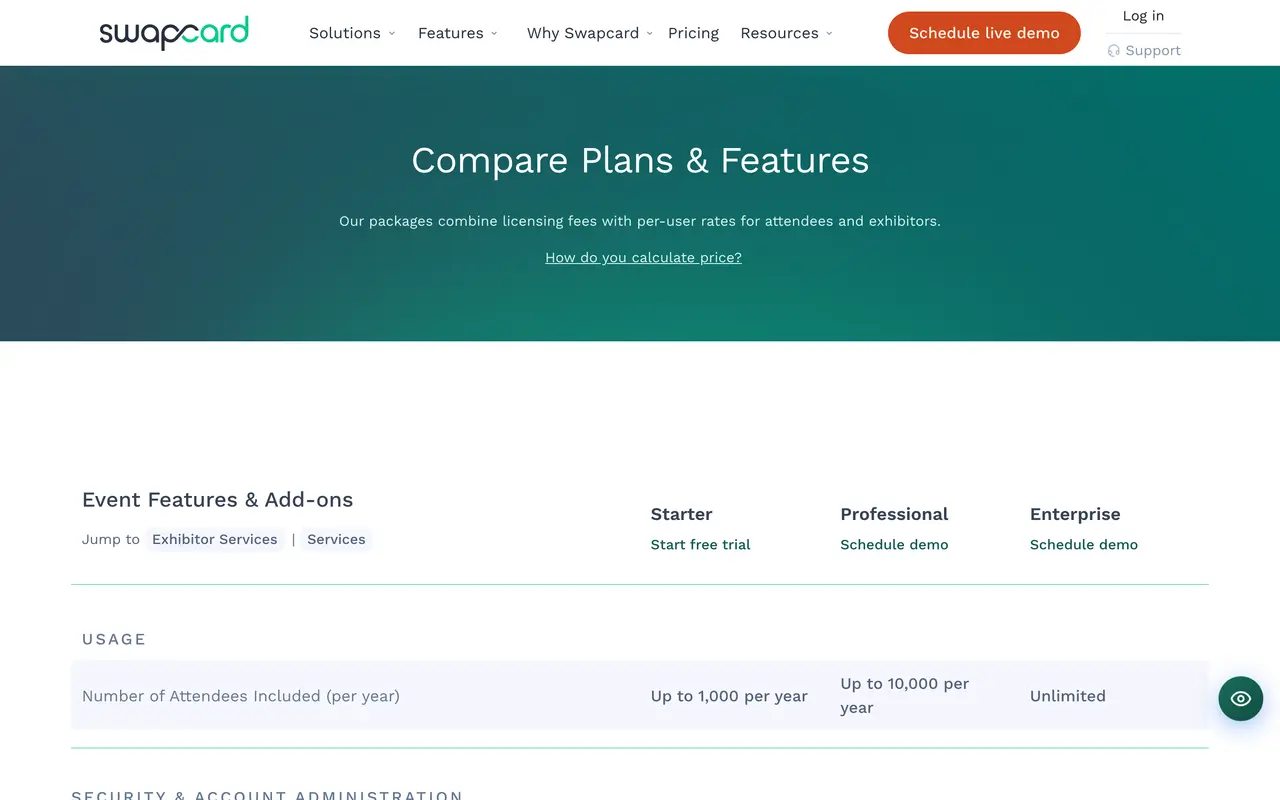Go to the Pricing page

tap(693, 33)
